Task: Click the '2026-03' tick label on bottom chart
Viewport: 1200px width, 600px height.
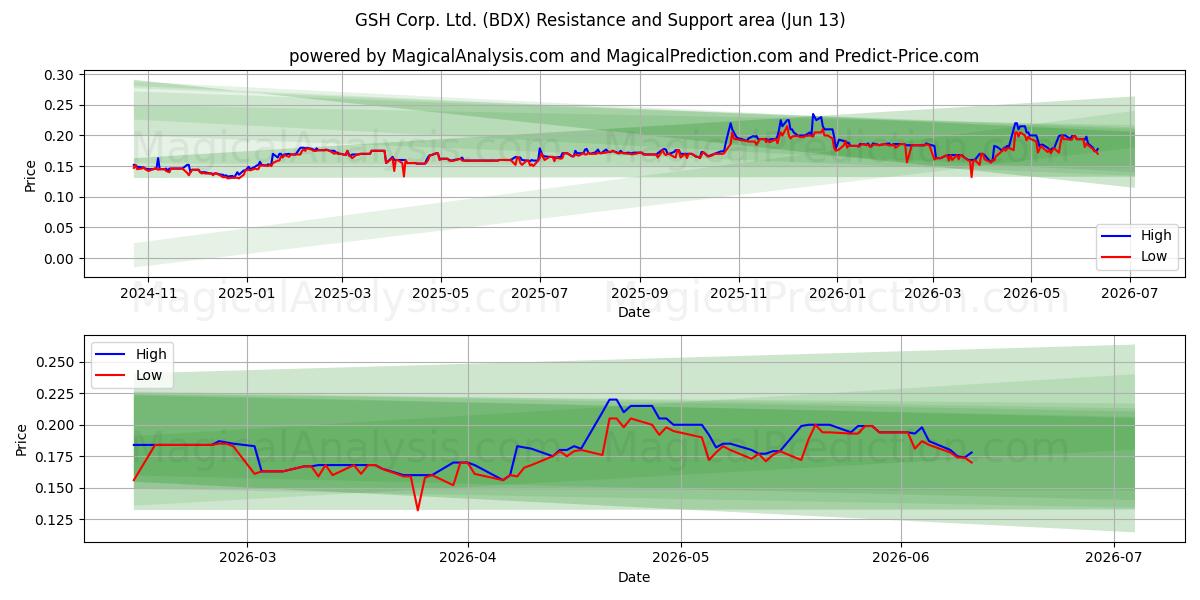Action: pyautogui.click(x=247, y=558)
